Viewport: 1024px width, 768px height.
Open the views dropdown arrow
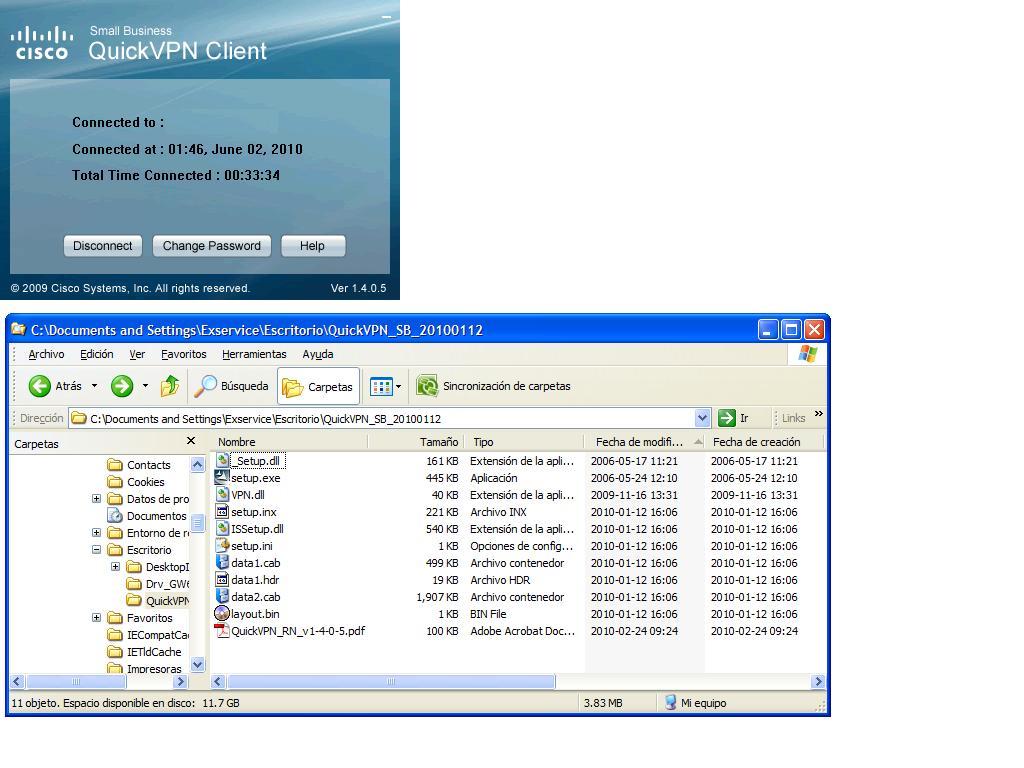(398, 387)
